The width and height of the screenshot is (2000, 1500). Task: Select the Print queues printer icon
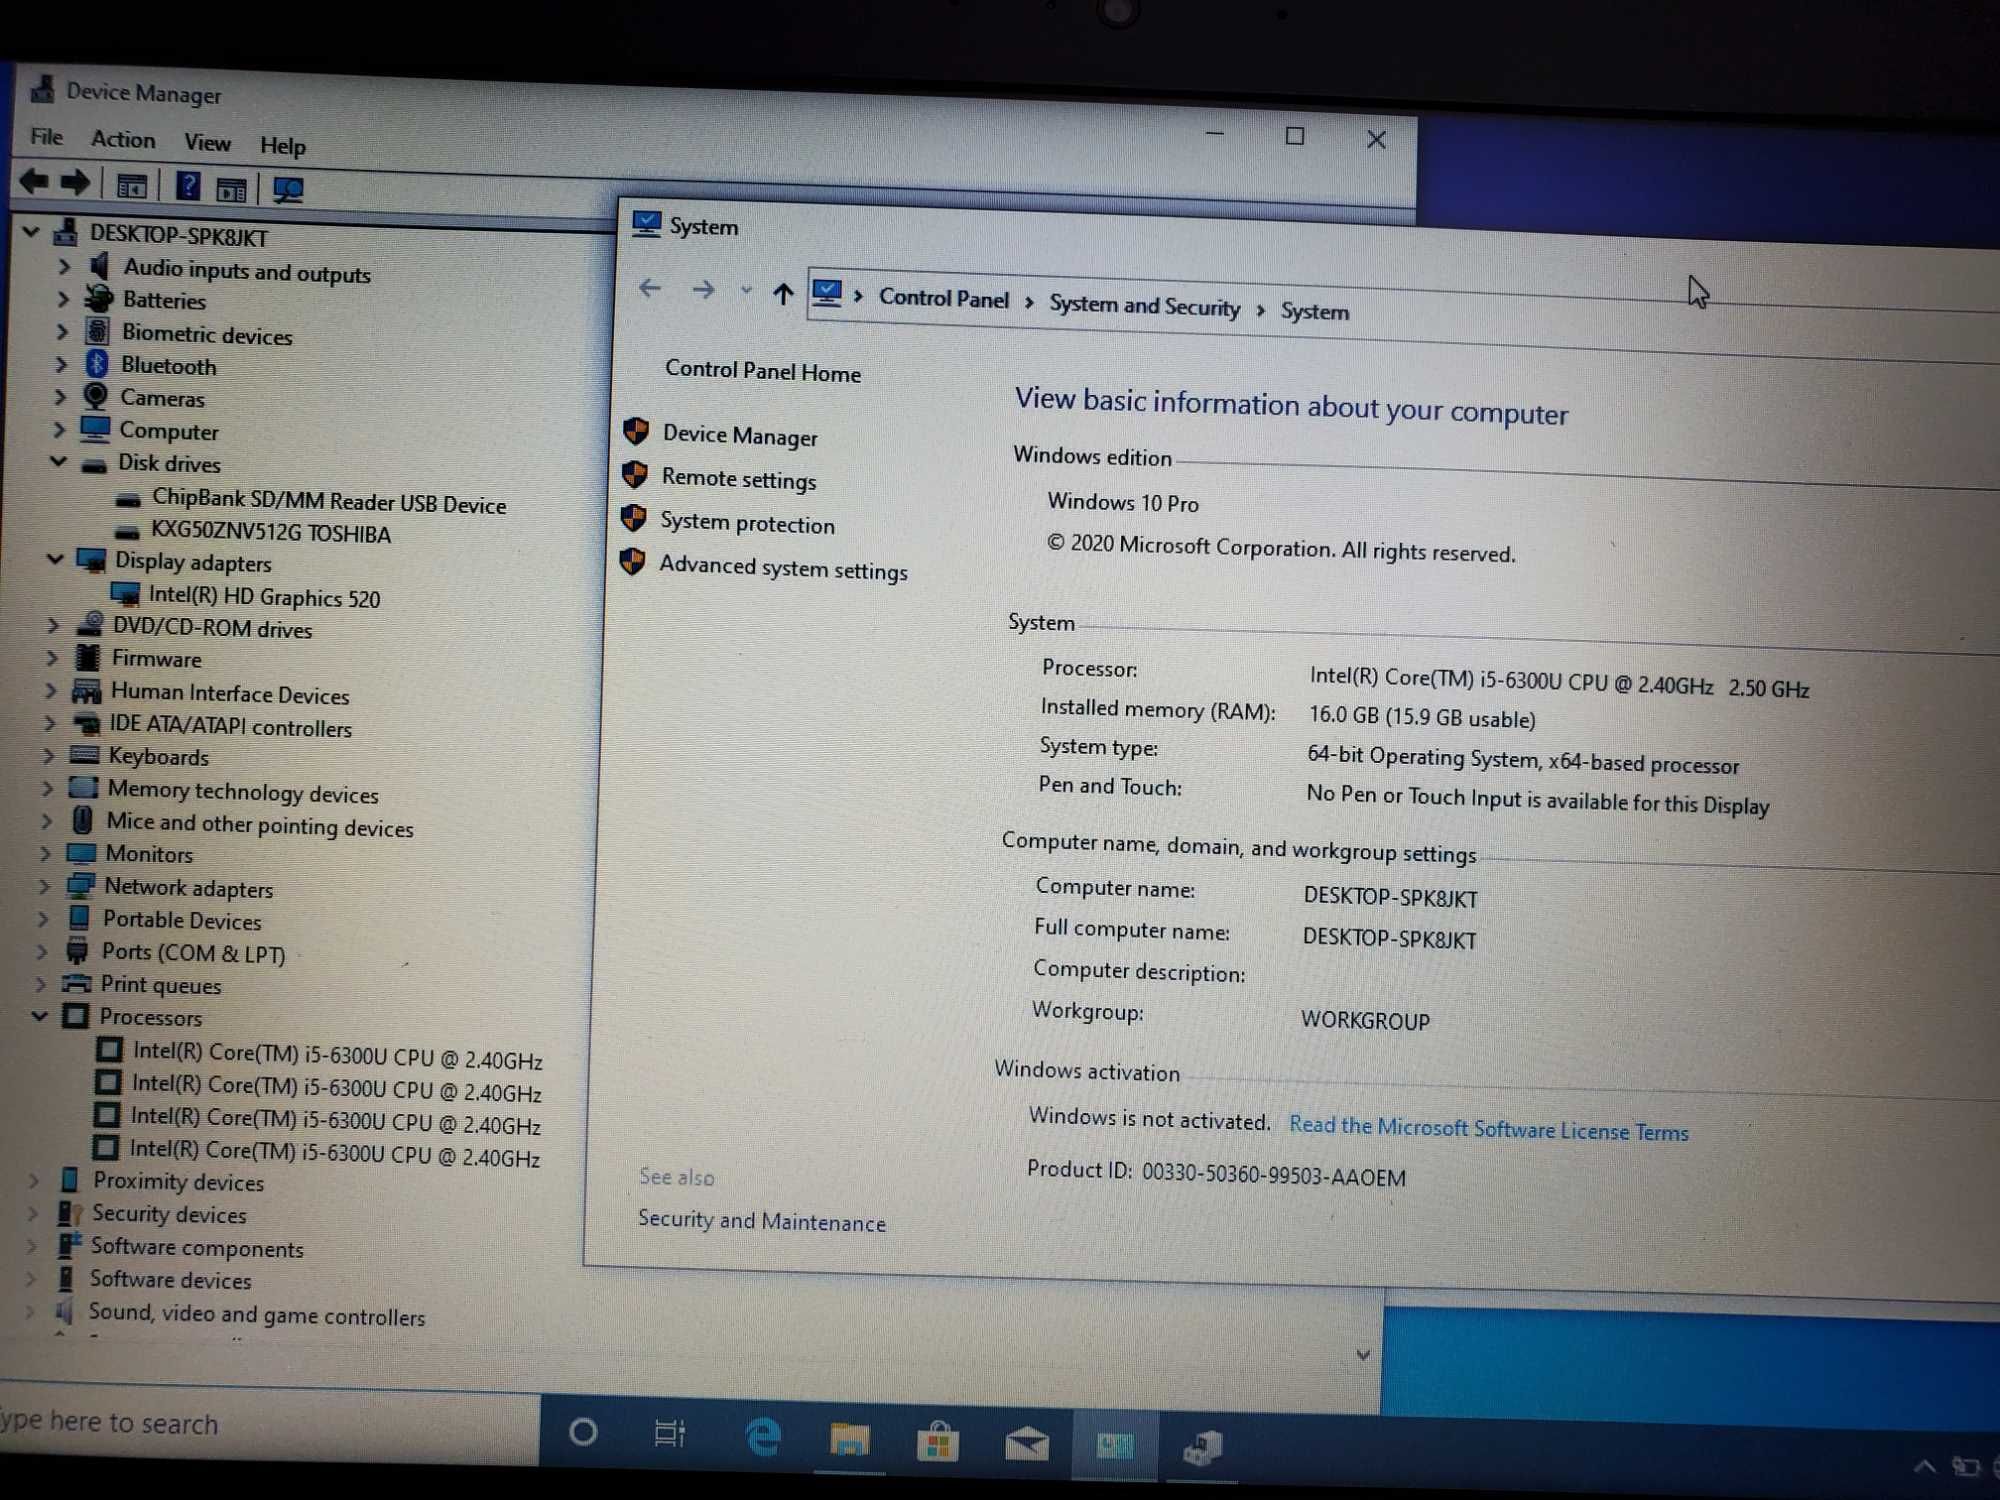(x=77, y=983)
